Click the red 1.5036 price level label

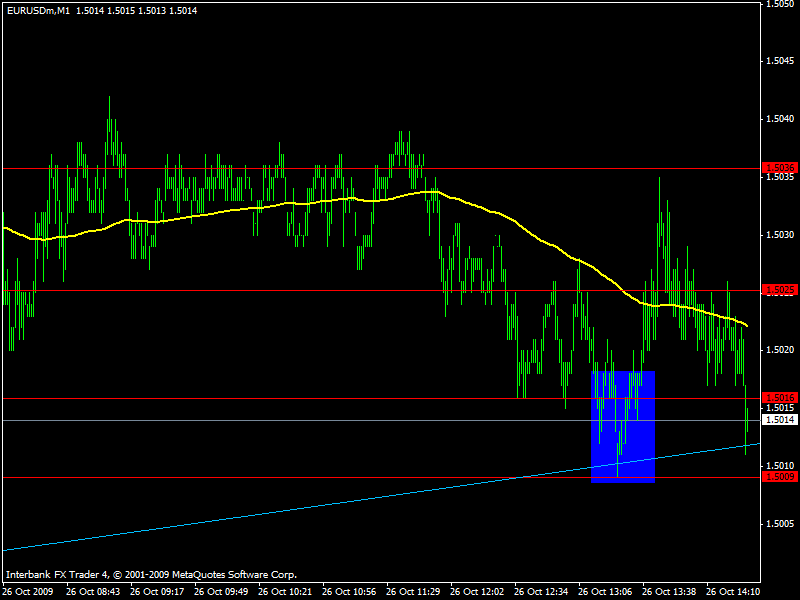(779, 167)
